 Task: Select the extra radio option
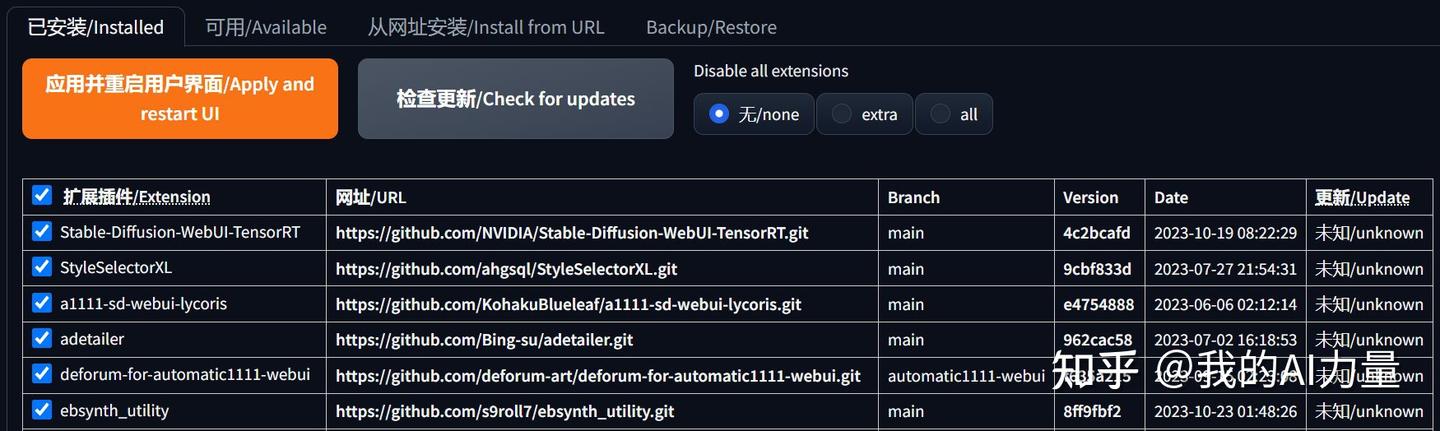pos(842,114)
